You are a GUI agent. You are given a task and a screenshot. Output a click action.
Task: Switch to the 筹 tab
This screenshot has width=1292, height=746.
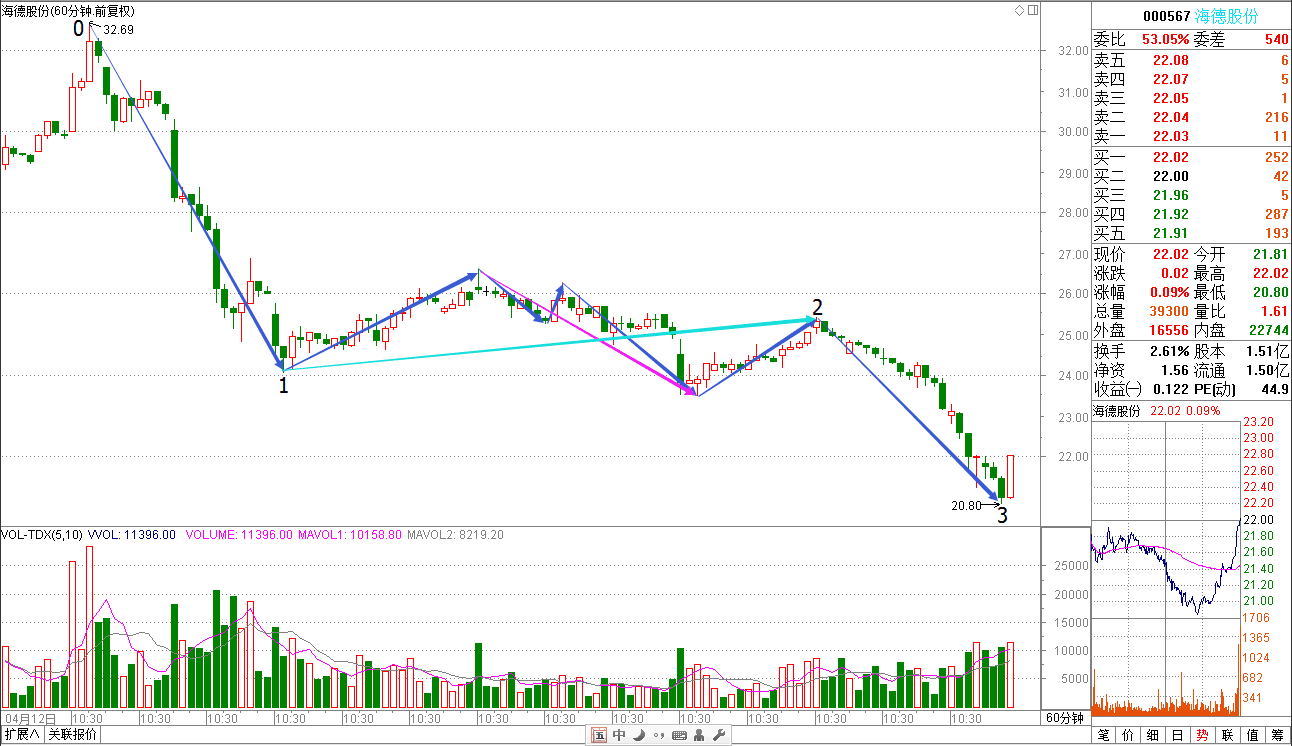tap(1278, 735)
